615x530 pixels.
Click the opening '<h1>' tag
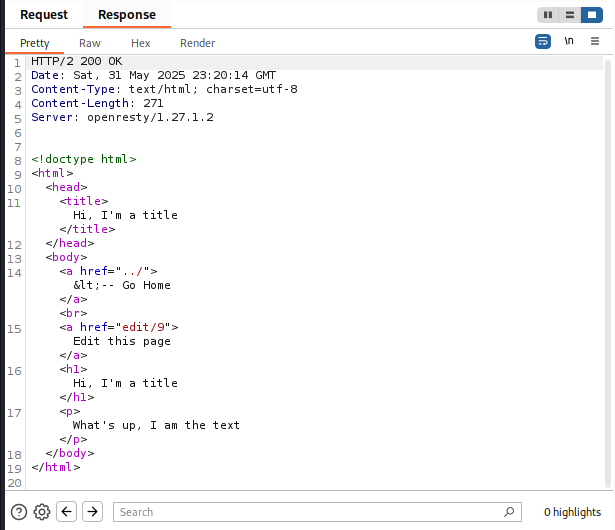coord(73,369)
